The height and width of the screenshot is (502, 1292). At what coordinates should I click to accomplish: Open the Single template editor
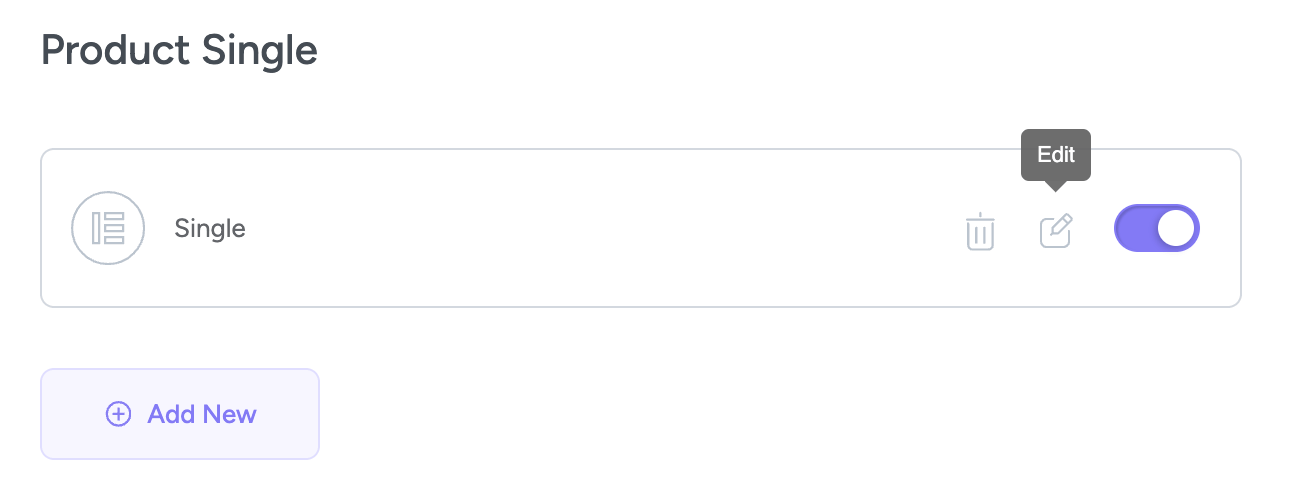[x=1055, y=231]
